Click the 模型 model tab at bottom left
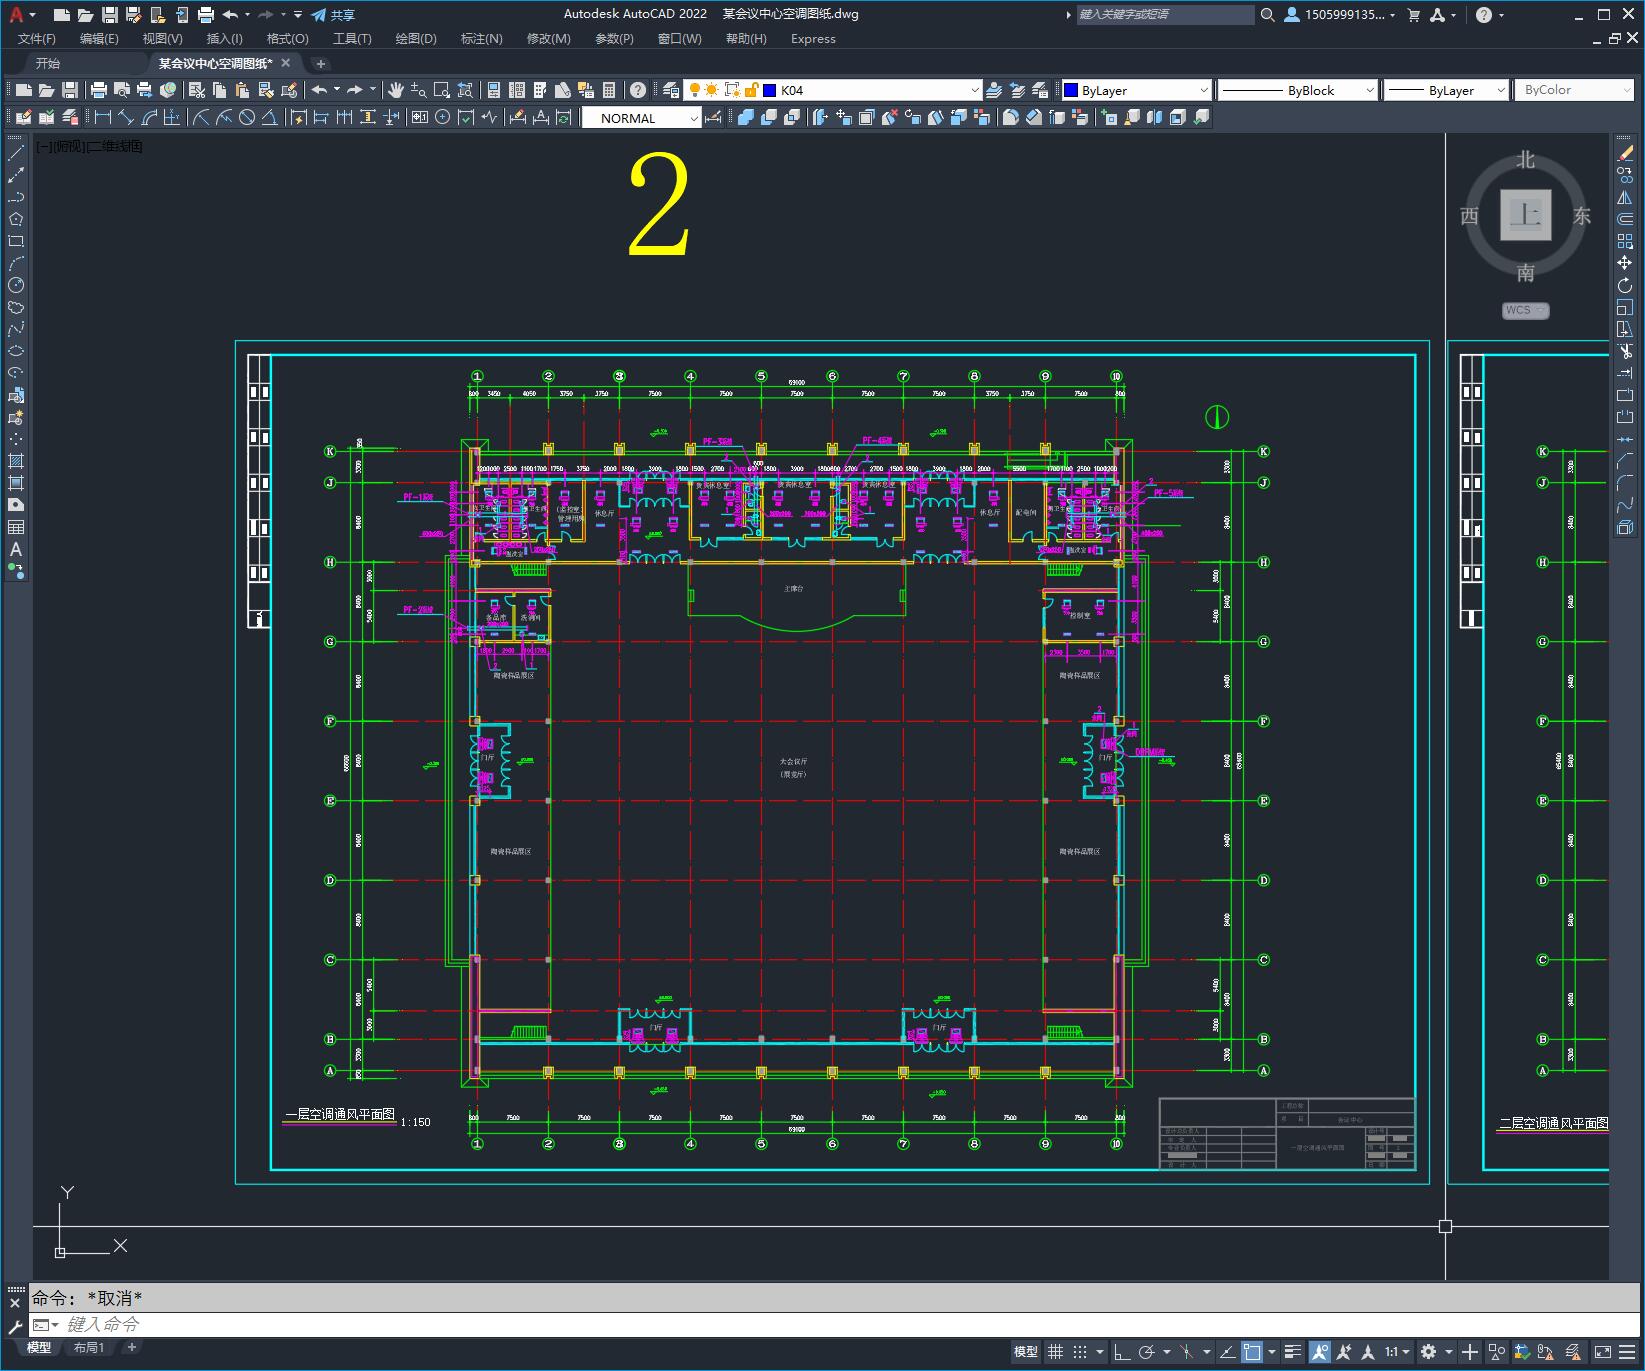Viewport: 1645px width, 1371px height. click(x=39, y=1348)
